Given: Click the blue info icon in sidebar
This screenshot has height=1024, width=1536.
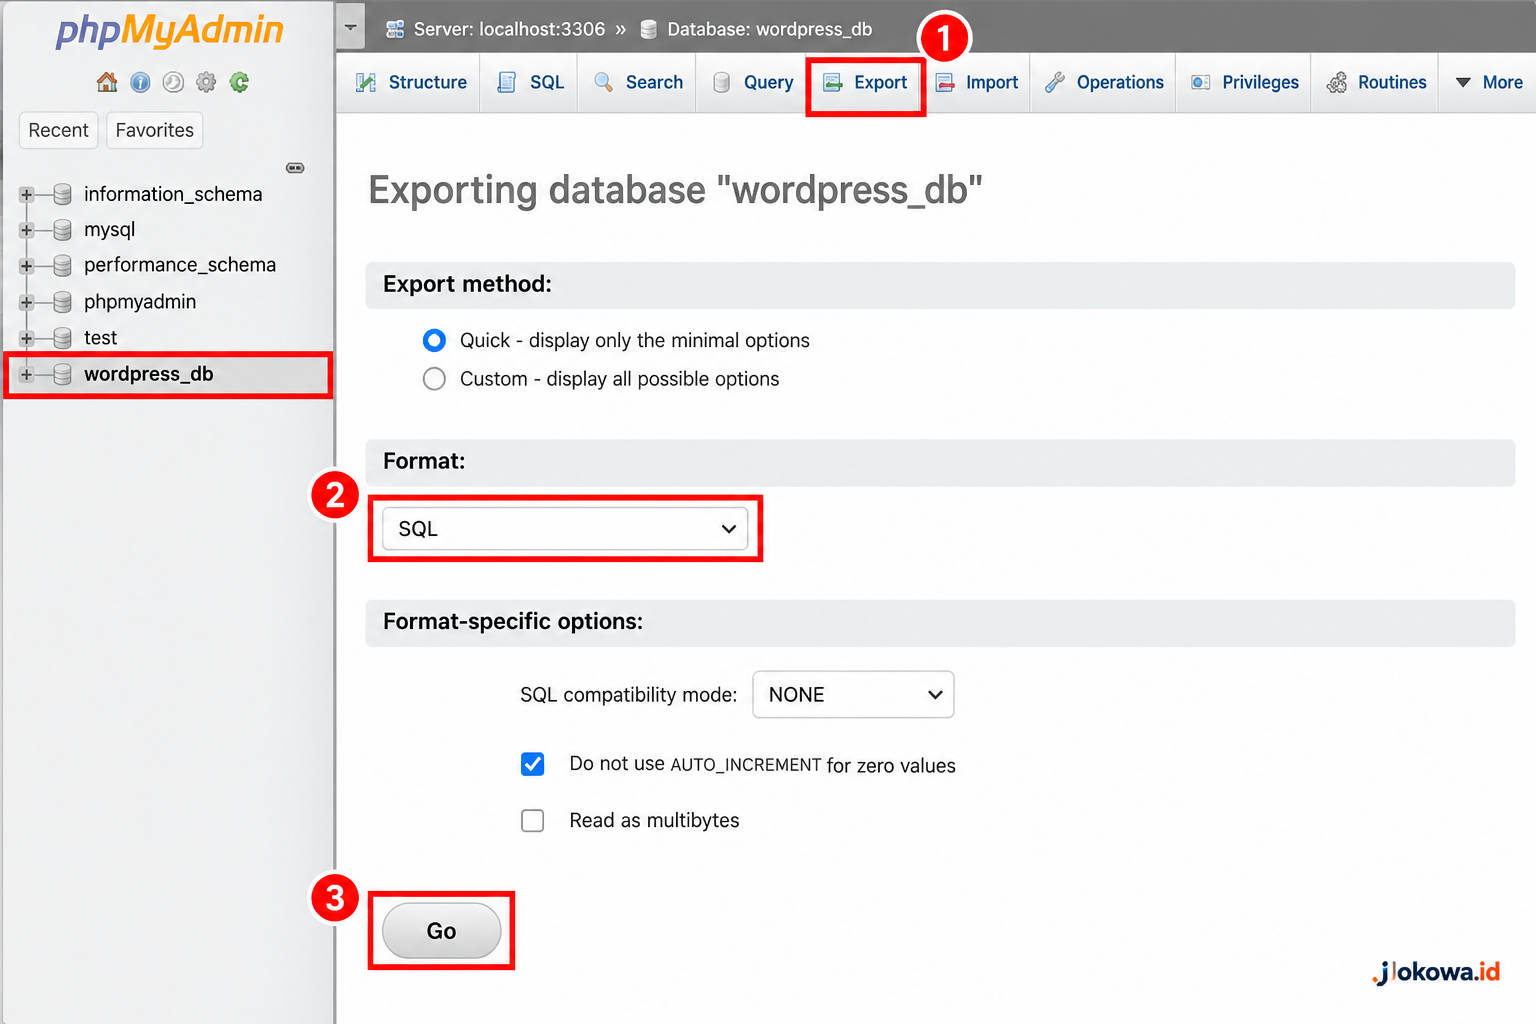Looking at the screenshot, I should (140, 82).
